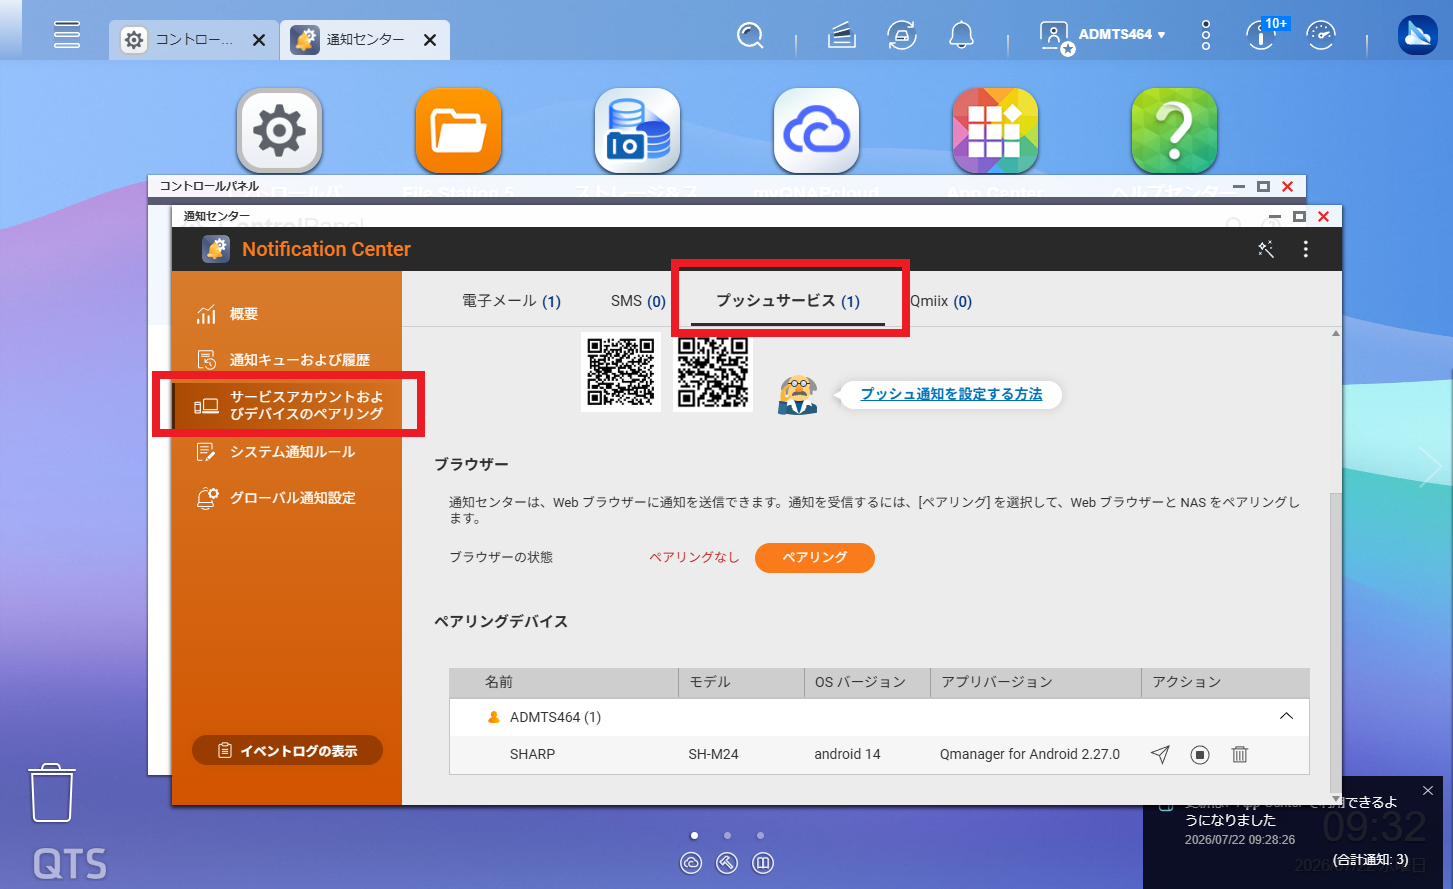Click the orange ペアリング button
Screen dimensions: 1453x889
pos(815,557)
